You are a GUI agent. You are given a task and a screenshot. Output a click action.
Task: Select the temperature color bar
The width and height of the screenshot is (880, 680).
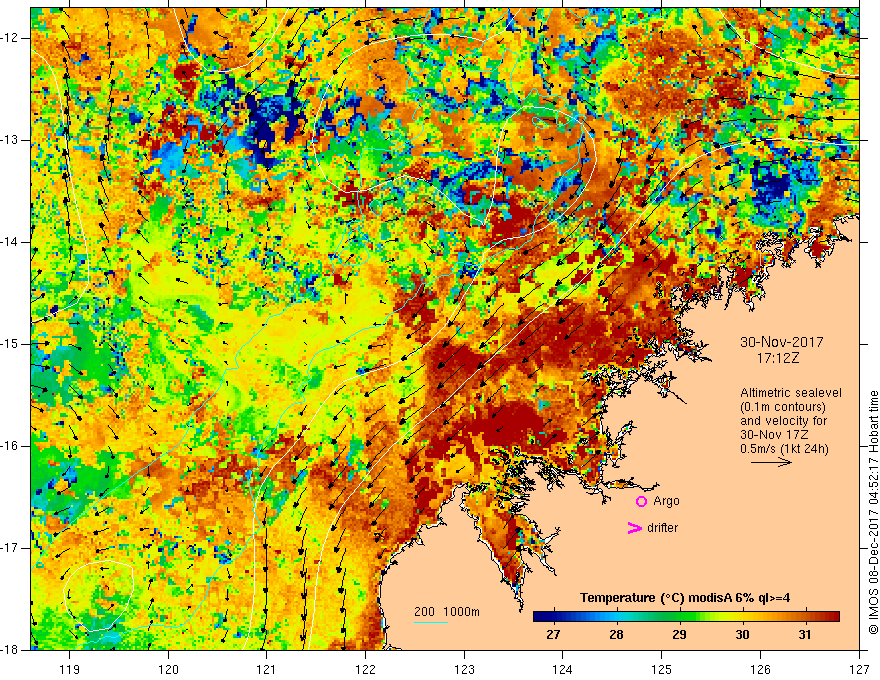click(686, 617)
